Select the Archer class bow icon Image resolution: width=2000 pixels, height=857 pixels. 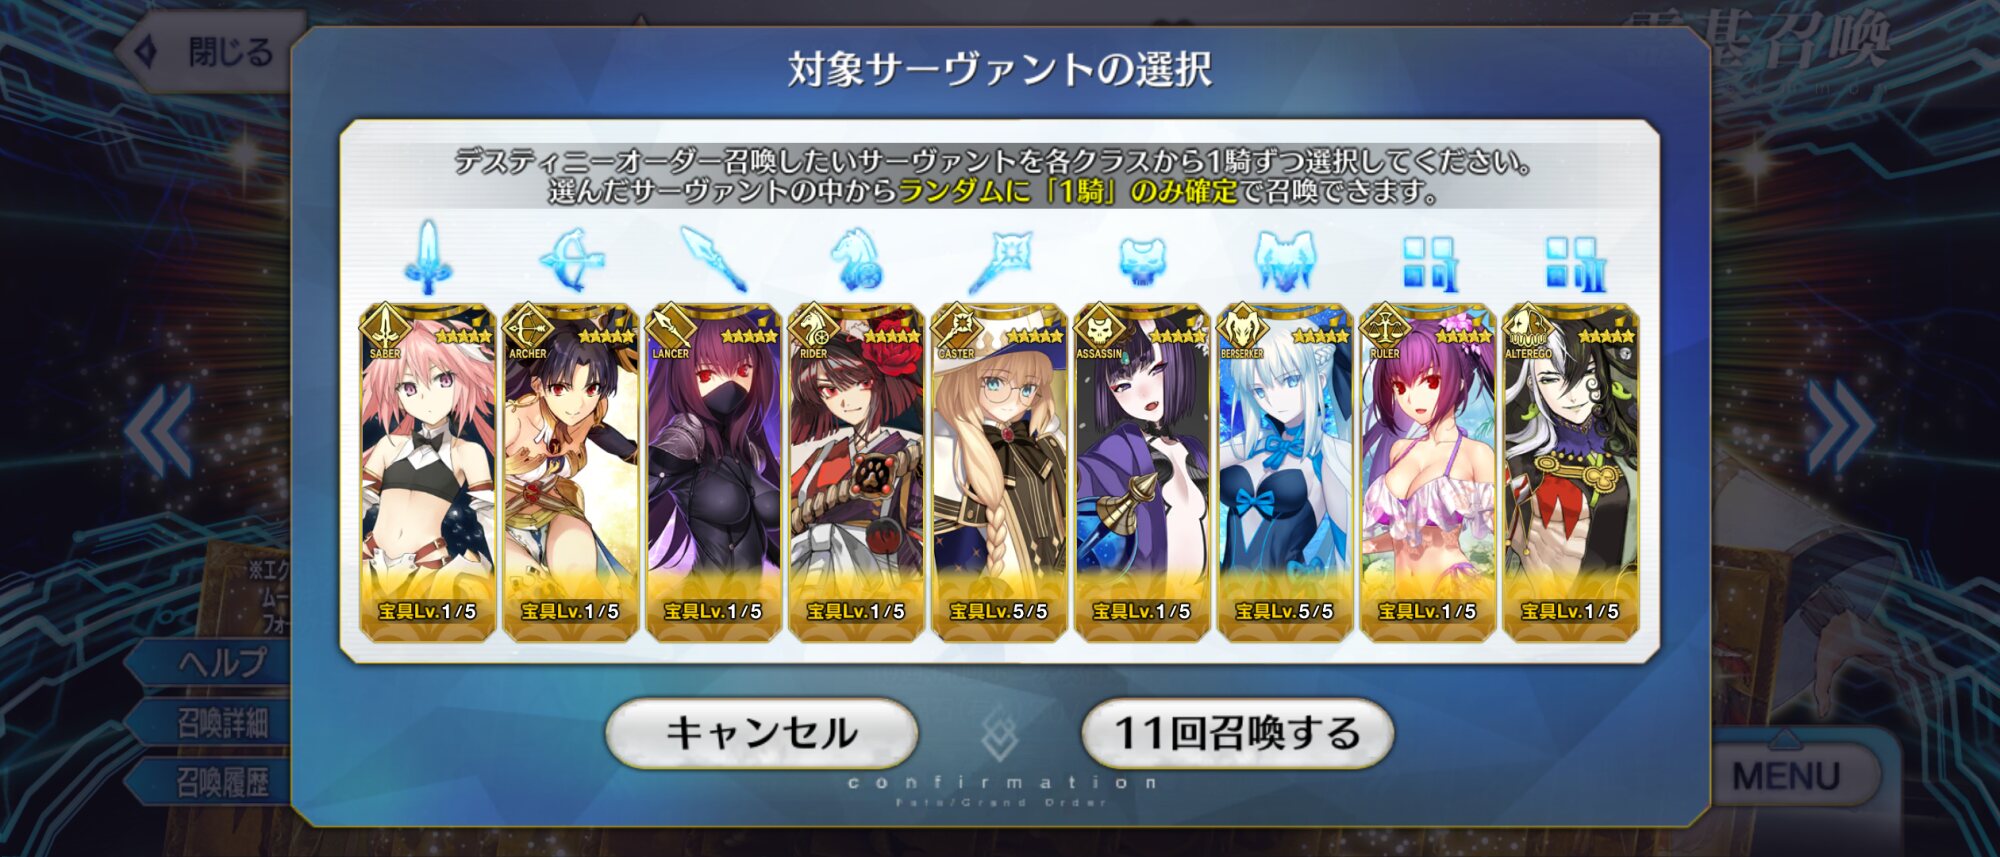point(571,258)
